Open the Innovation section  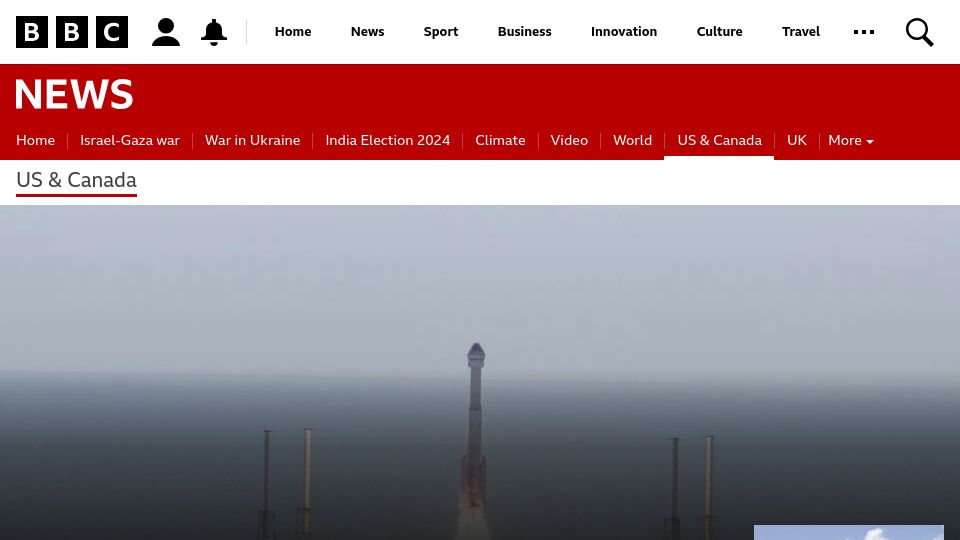pyautogui.click(x=624, y=32)
